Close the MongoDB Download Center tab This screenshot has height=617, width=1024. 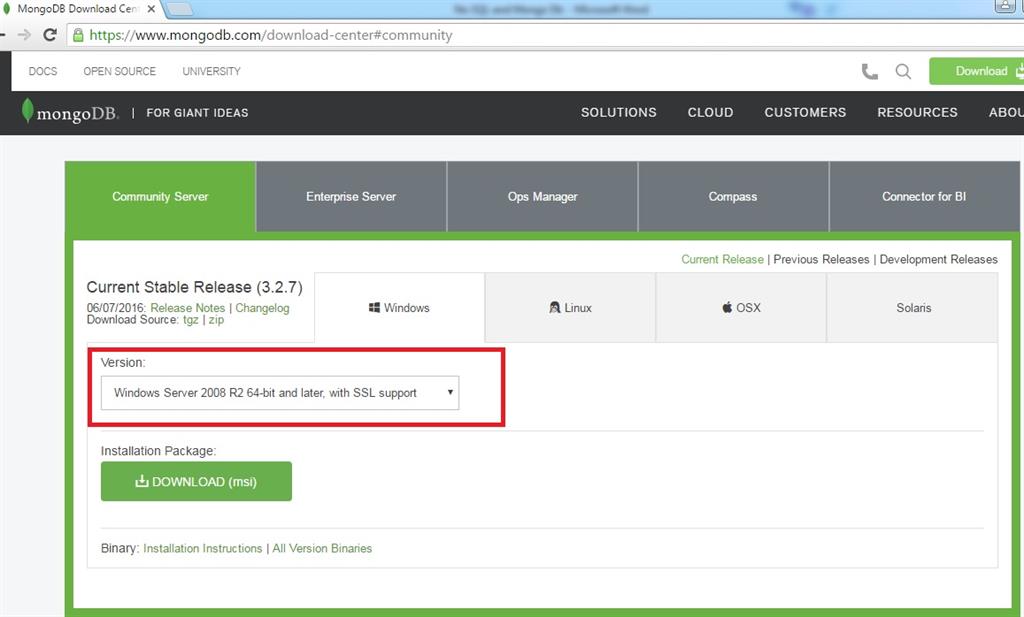[151, 9]
